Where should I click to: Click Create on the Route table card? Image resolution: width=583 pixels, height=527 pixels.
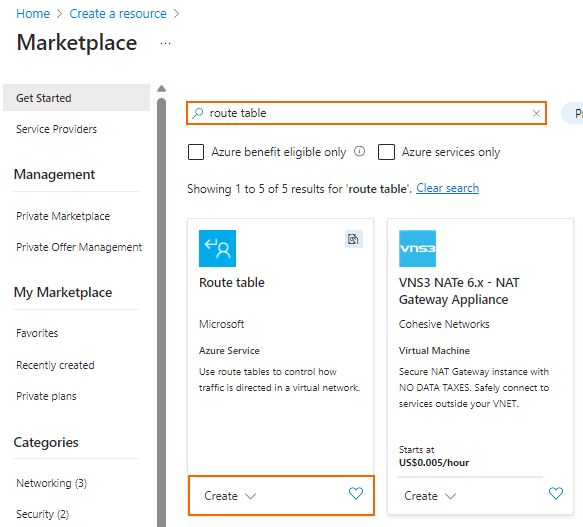(221, 496)
